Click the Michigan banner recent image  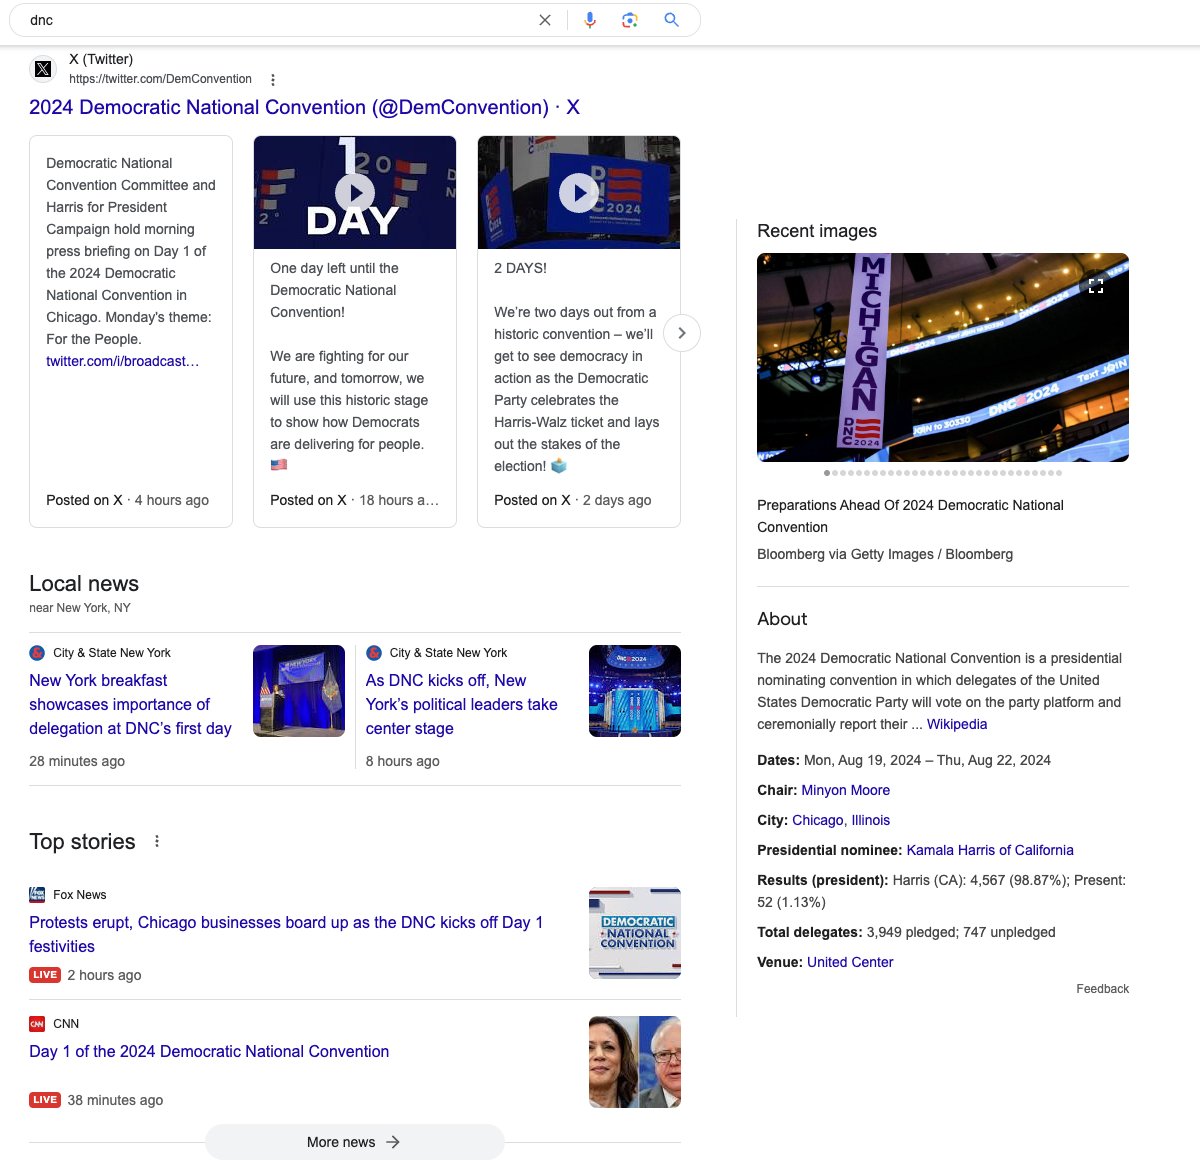[x=943, y=357]
